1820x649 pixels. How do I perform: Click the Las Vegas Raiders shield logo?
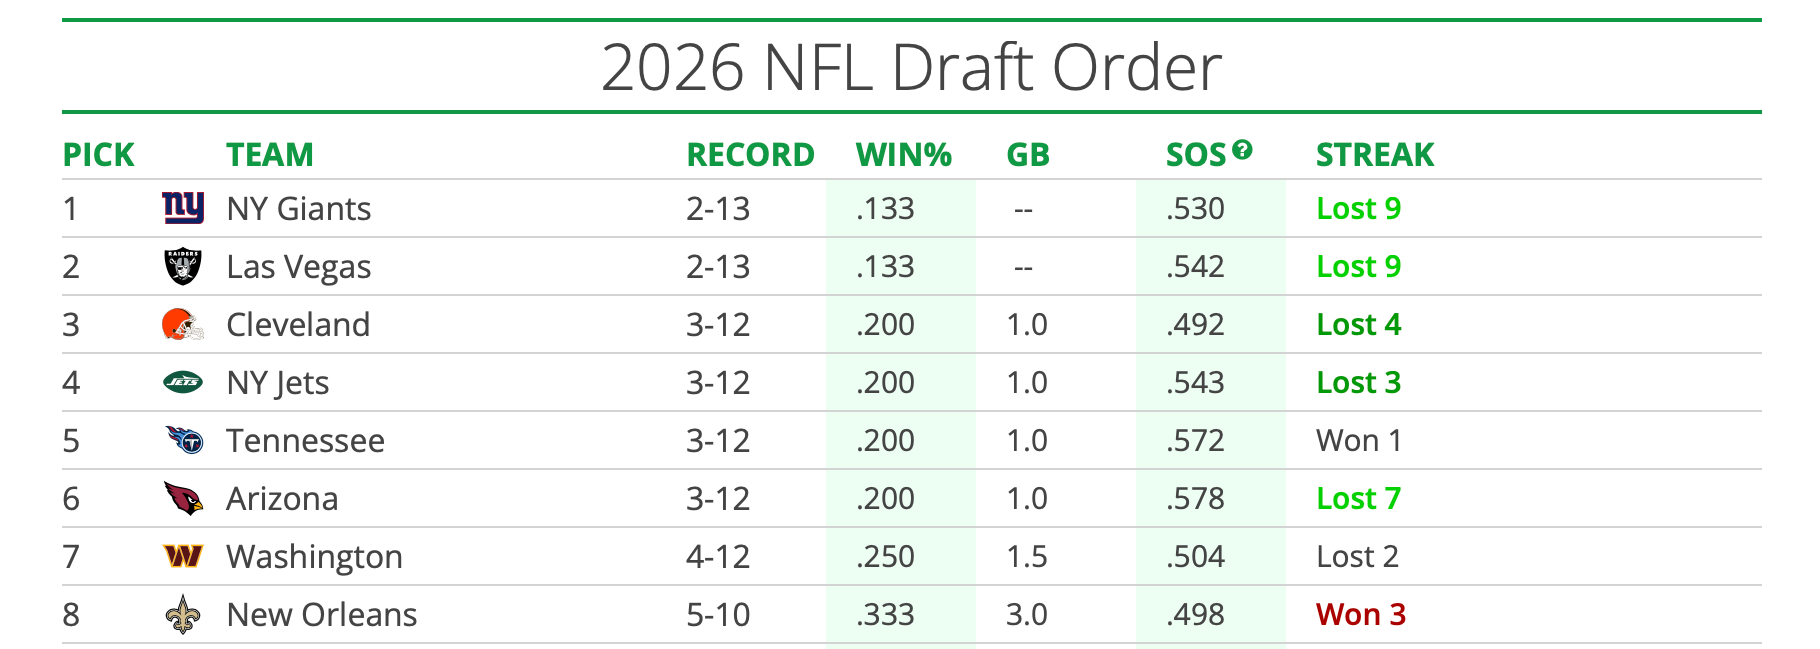pyautogui.click(x=183, y=266)
